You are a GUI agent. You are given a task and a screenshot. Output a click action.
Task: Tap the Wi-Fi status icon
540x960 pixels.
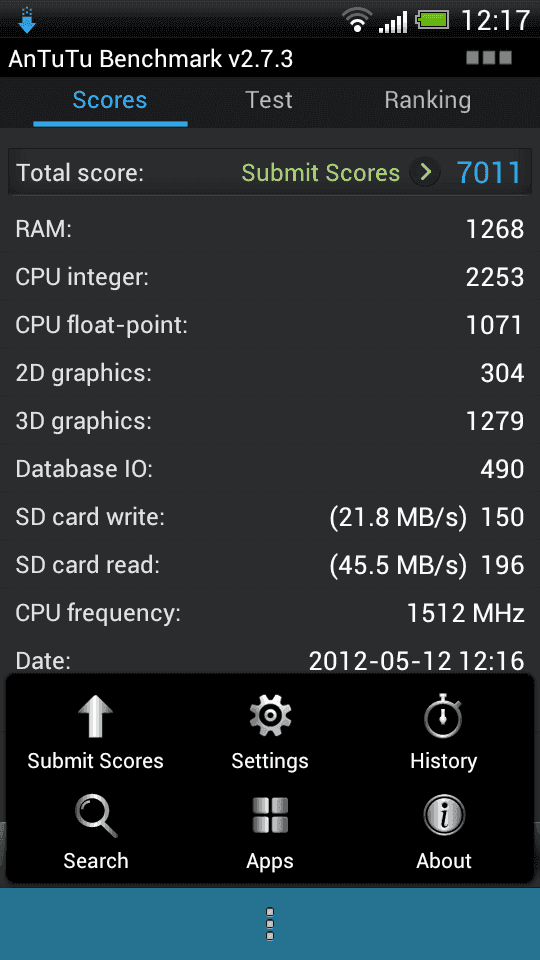click(x=357, y=20)
